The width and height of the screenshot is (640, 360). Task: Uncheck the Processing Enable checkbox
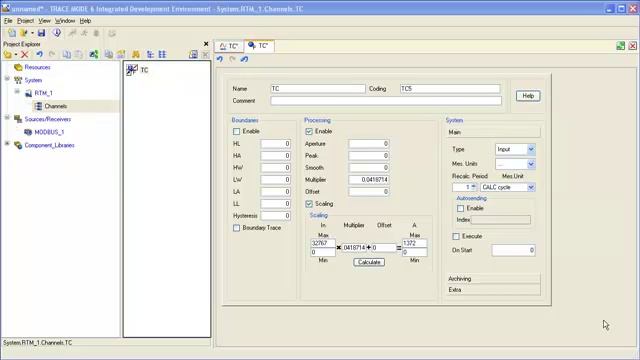(309, 131)
